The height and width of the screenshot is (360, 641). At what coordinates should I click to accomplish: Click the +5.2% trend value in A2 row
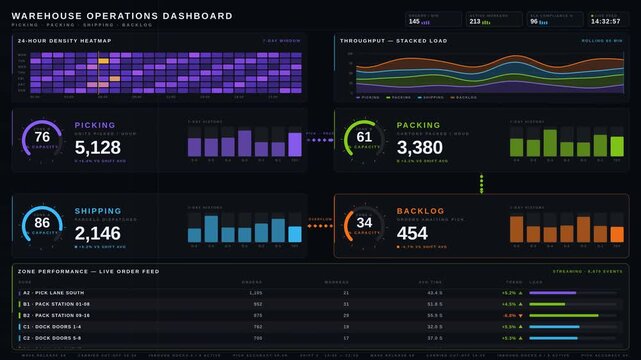[509, 293]
